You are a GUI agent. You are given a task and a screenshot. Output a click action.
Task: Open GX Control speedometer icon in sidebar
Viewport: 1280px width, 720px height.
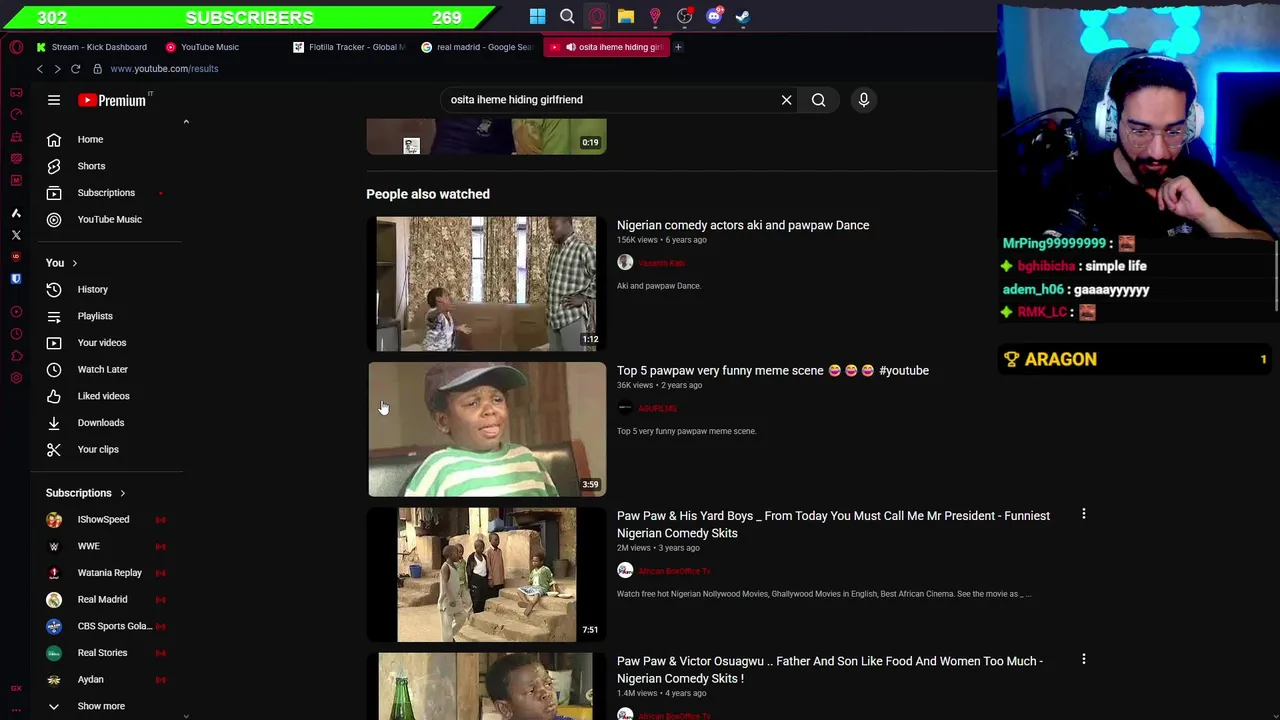(16, 114)
